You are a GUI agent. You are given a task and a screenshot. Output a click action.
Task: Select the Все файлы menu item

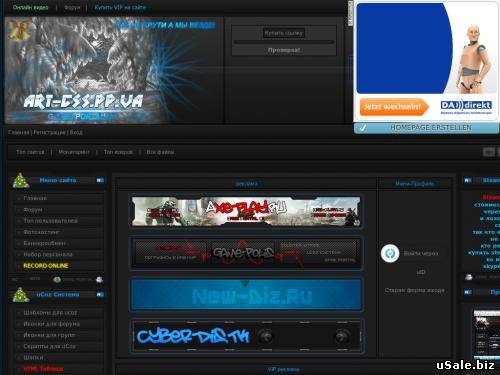coord(160,152)
